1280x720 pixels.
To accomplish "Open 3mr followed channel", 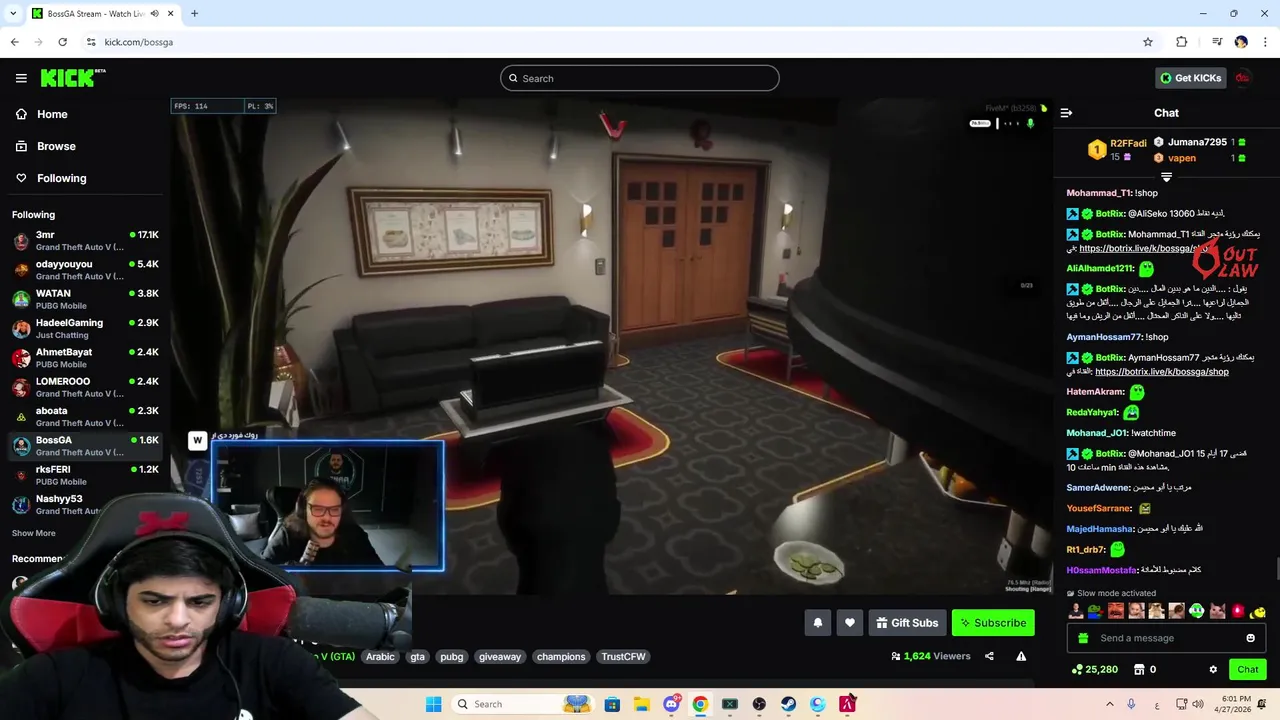I will 85,241.
